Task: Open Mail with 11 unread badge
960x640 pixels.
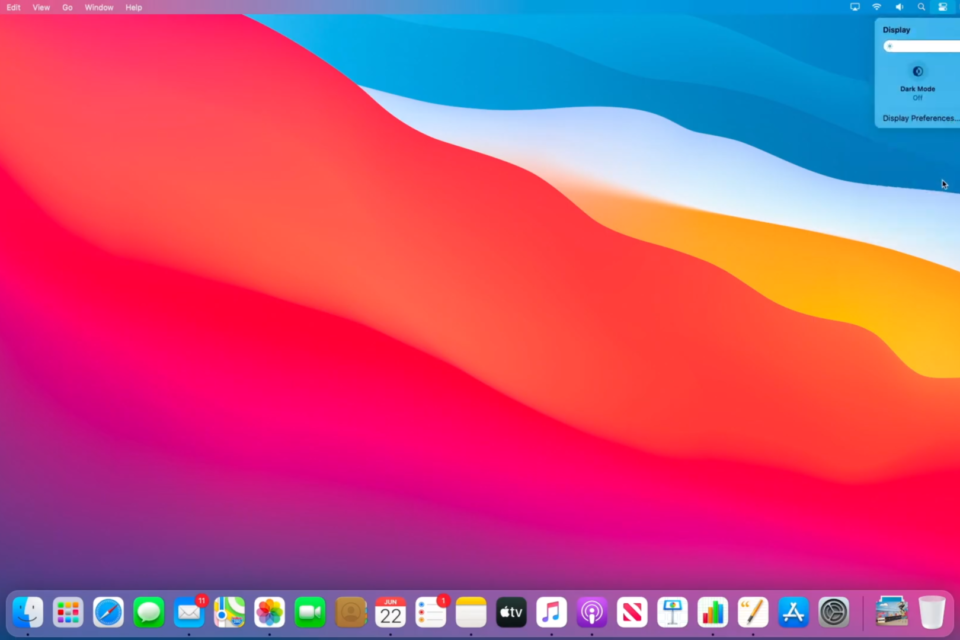Action: pyautogui.click(x=189, y=611)
